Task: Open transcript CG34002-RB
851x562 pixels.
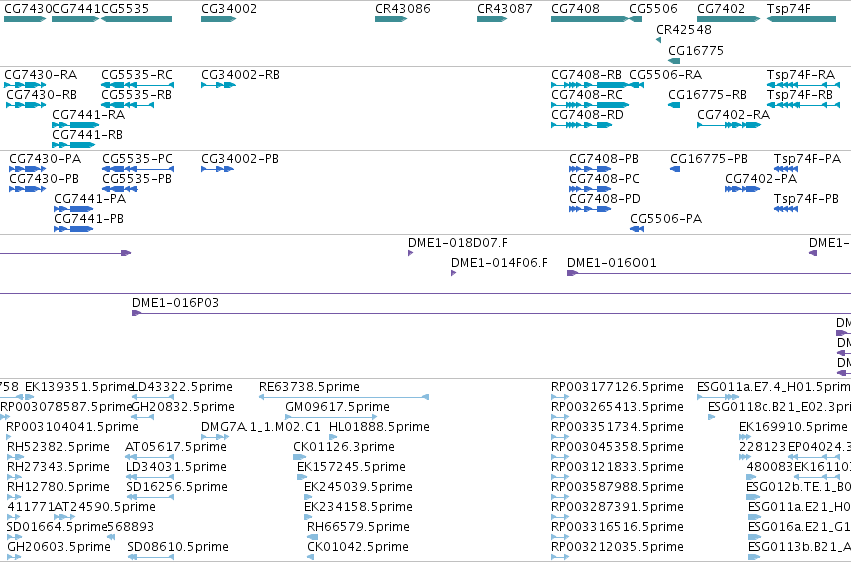Action: tap(240, 75)
